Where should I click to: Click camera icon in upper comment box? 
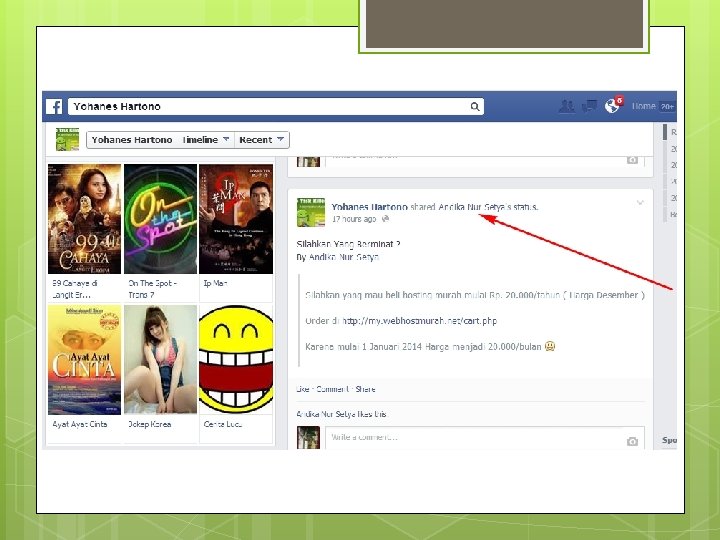632,160
